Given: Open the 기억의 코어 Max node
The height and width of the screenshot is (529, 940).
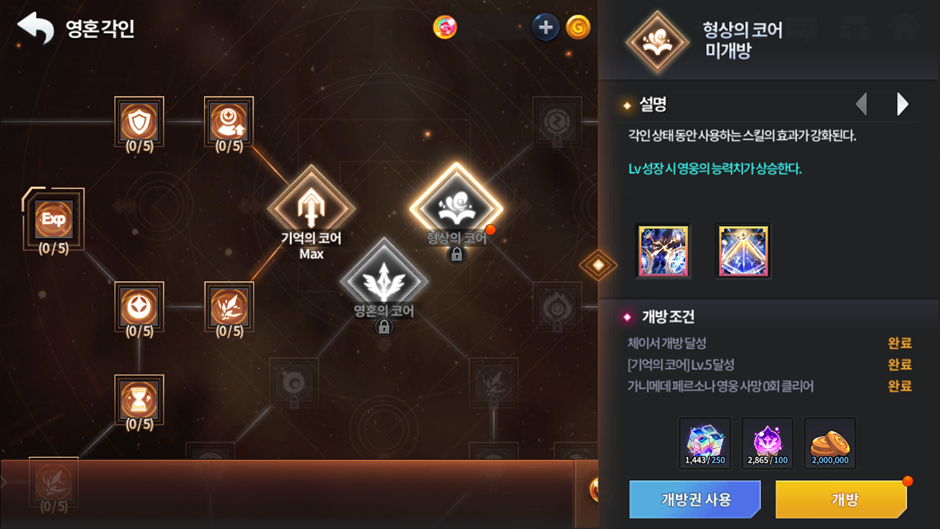Looking at the screenshot, I should pyautogui.click(x=311, y=208).
